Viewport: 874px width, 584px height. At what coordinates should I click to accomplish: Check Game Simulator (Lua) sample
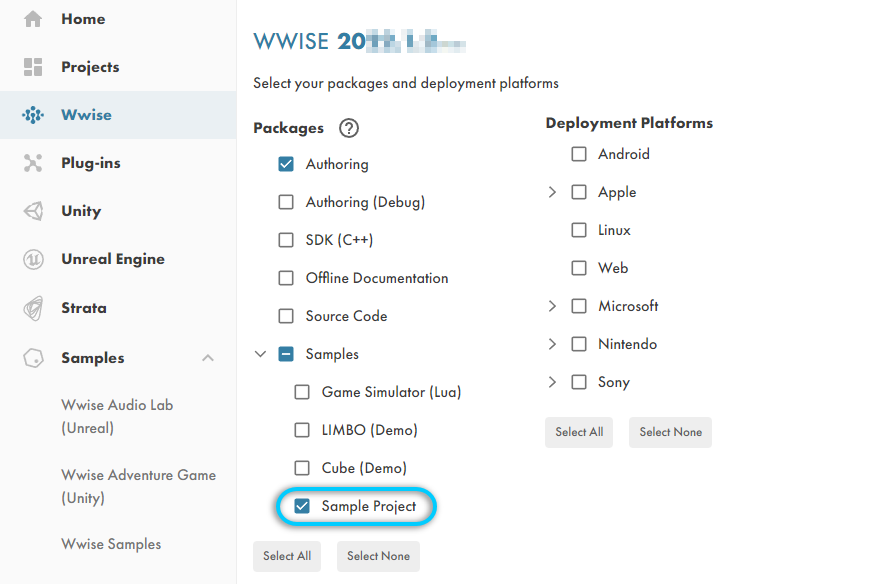(x=302, y=392)
